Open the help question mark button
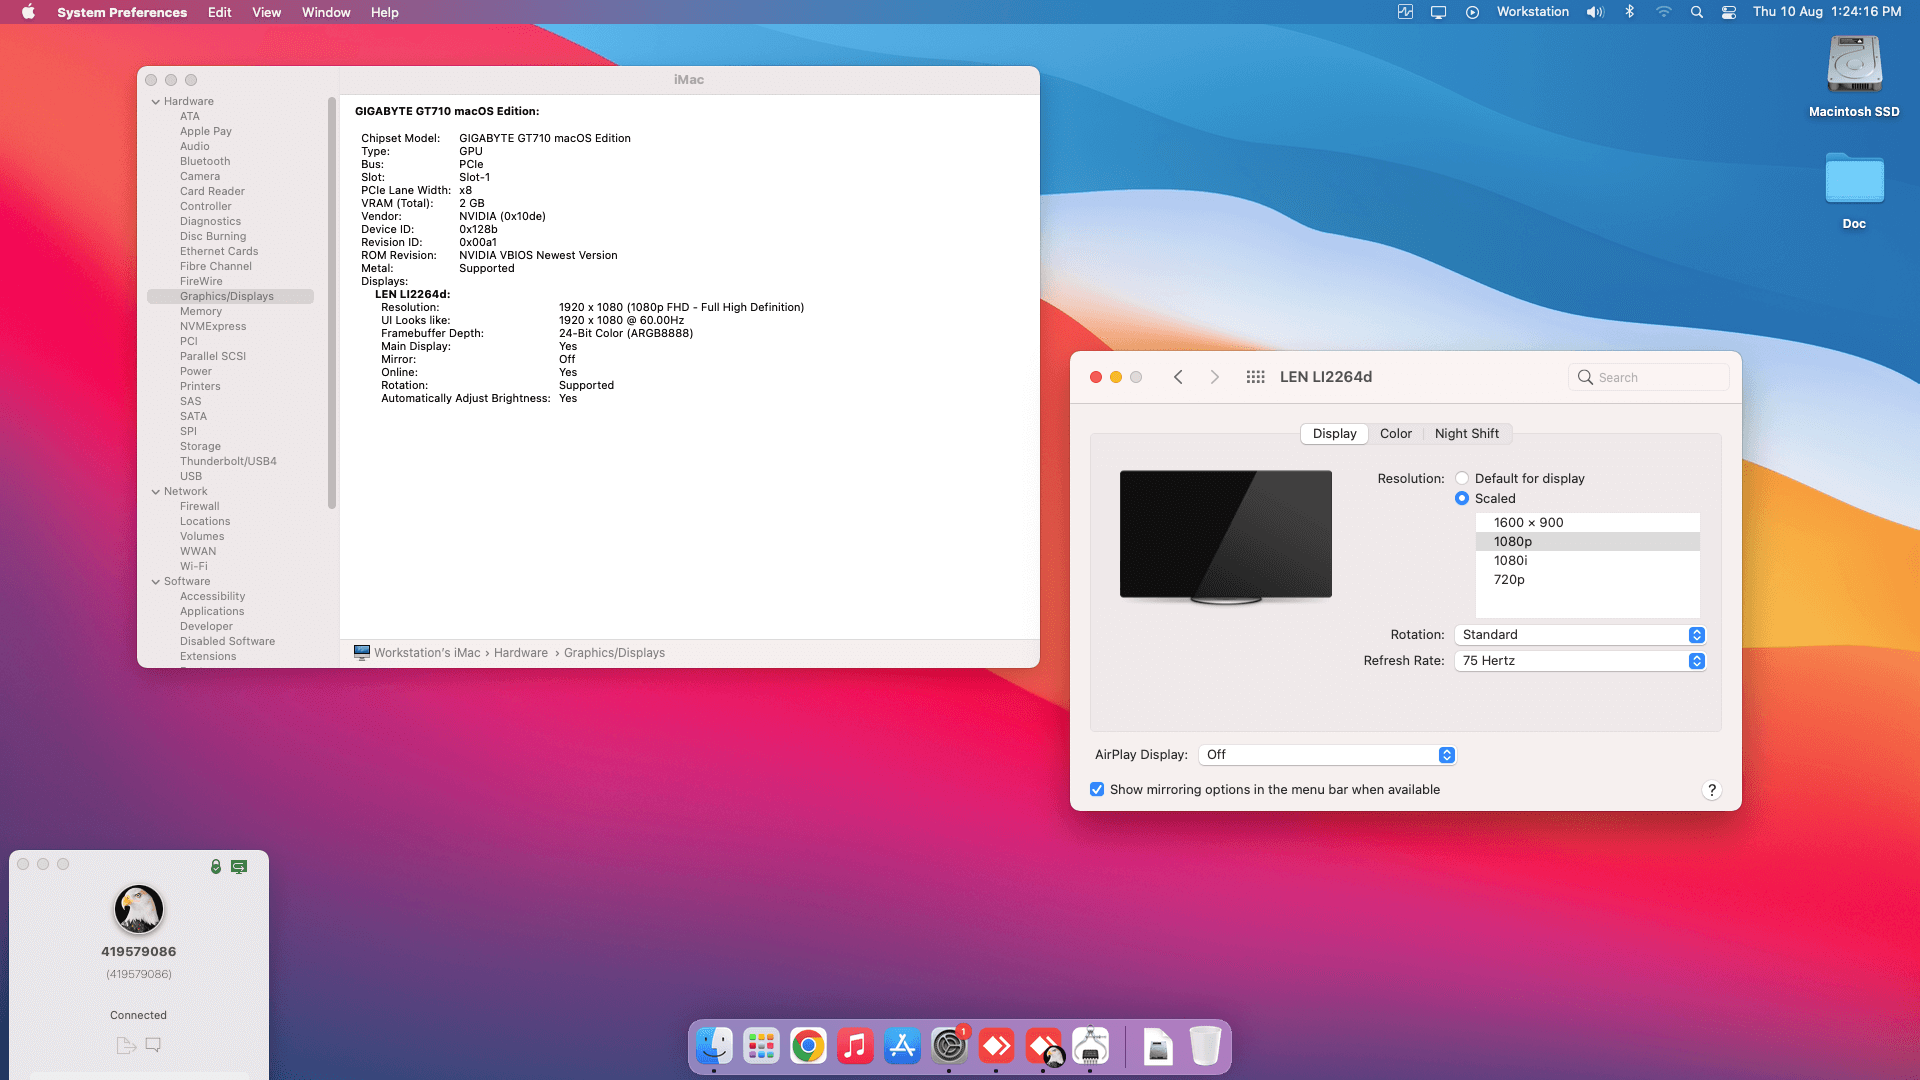 click(1711, 790)
